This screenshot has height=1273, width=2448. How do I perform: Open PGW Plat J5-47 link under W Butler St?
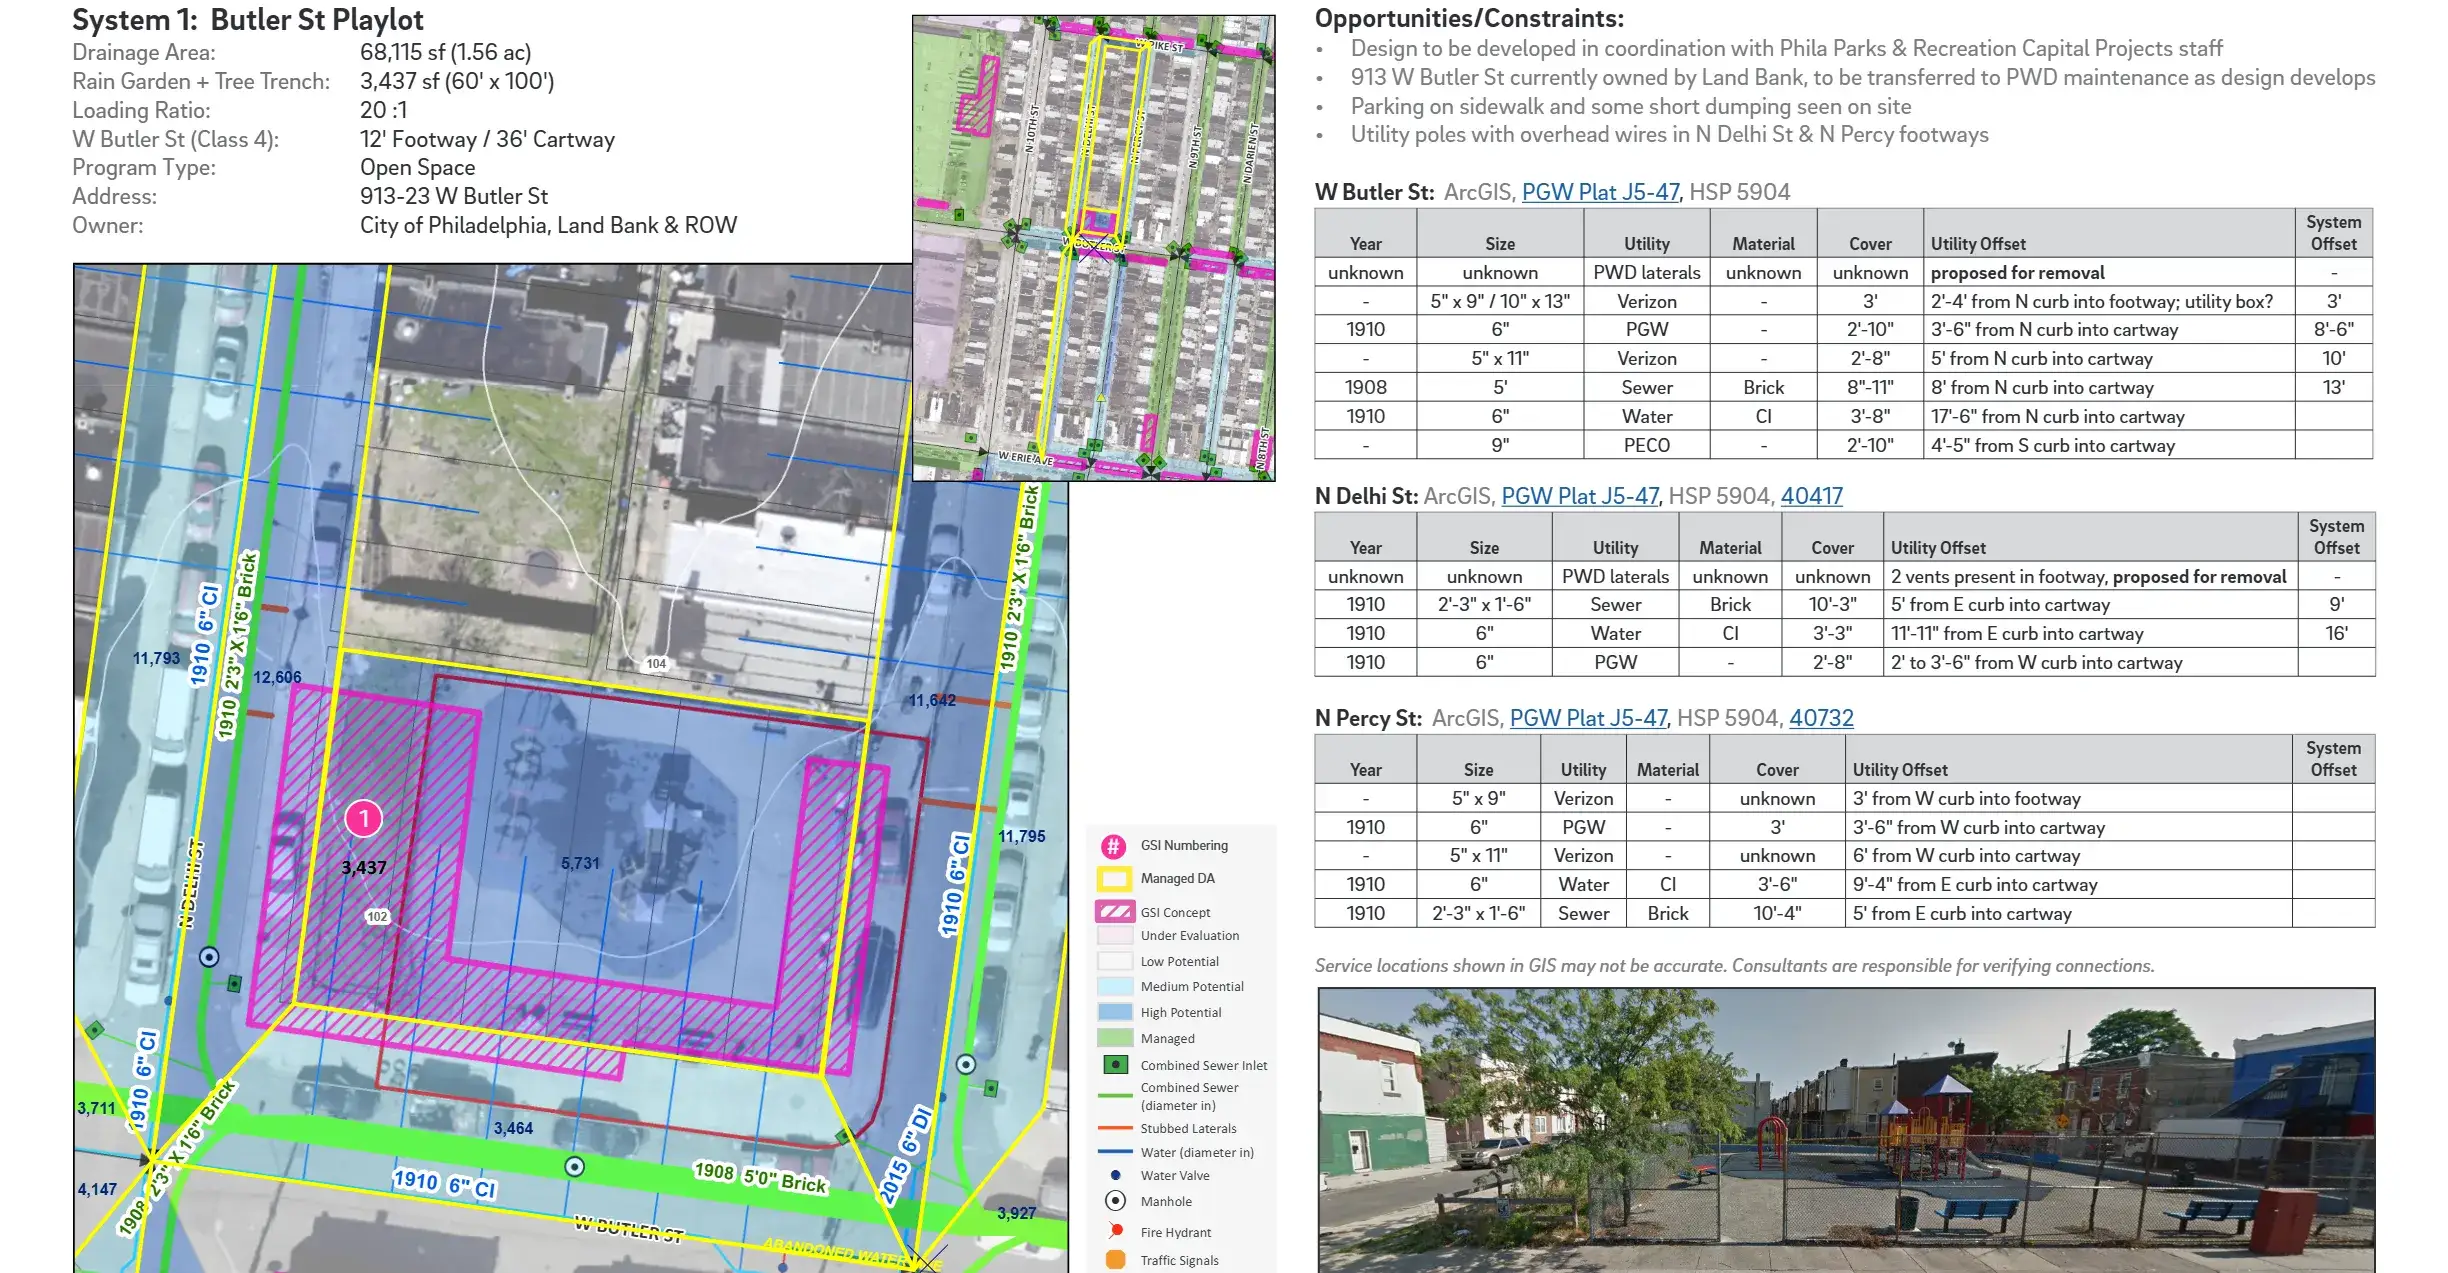click(1599, 192)
